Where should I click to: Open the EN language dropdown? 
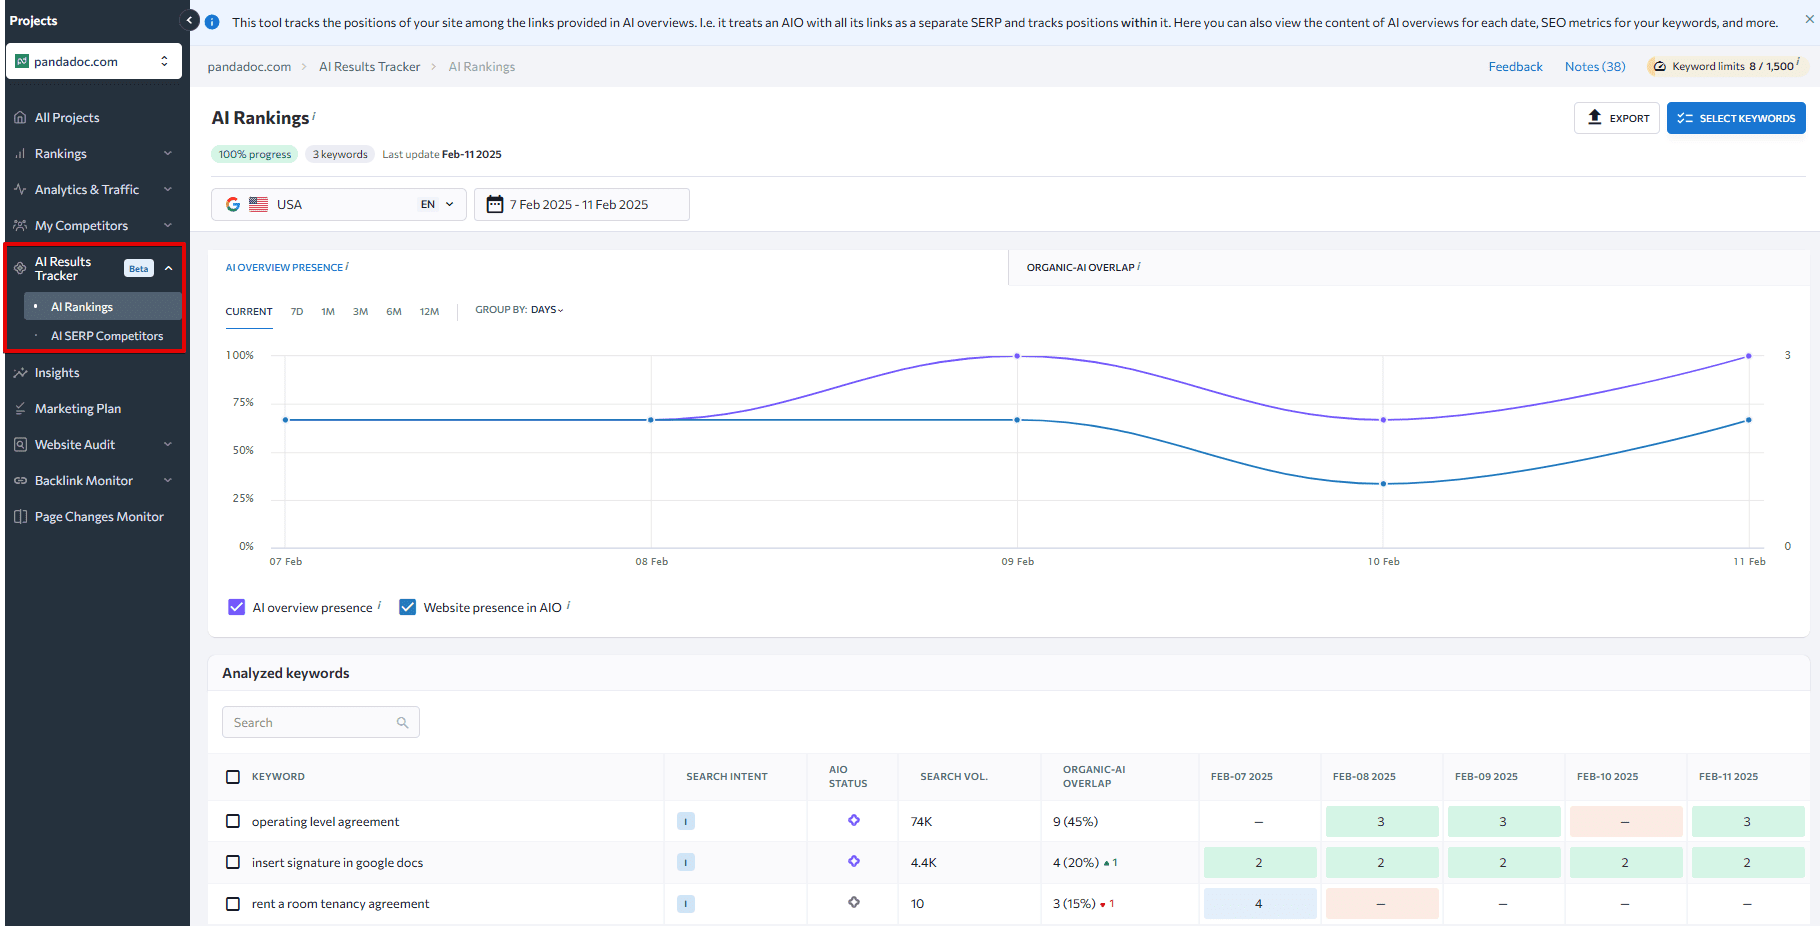437,204
